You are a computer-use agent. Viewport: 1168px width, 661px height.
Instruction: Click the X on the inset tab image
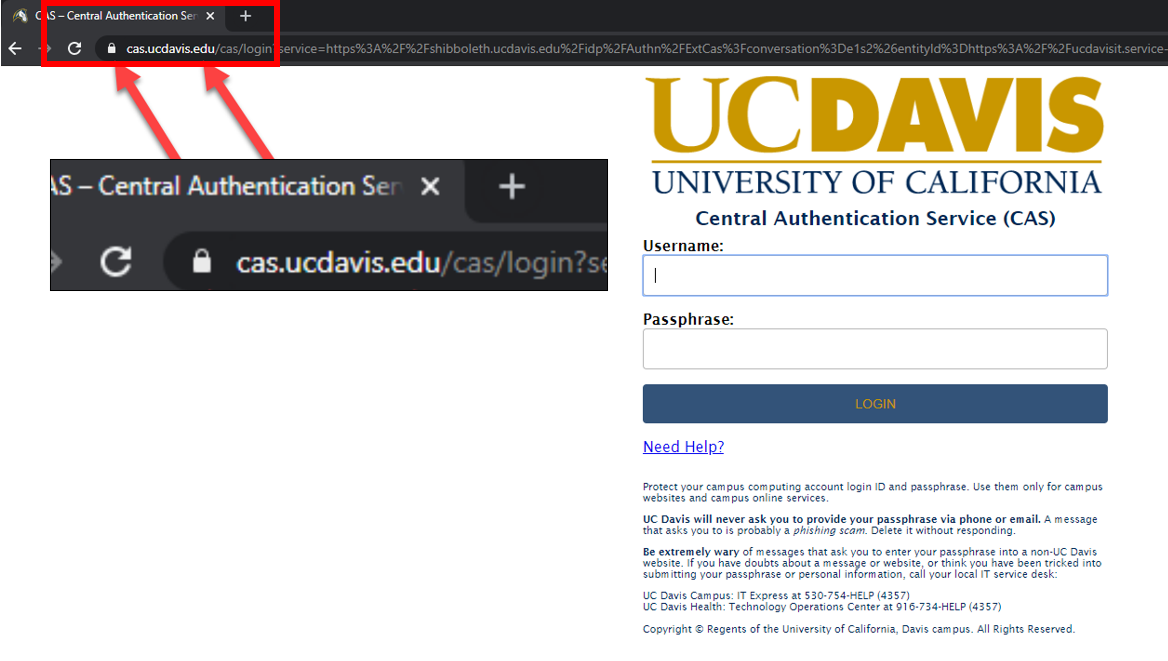(x=430, y=186)
